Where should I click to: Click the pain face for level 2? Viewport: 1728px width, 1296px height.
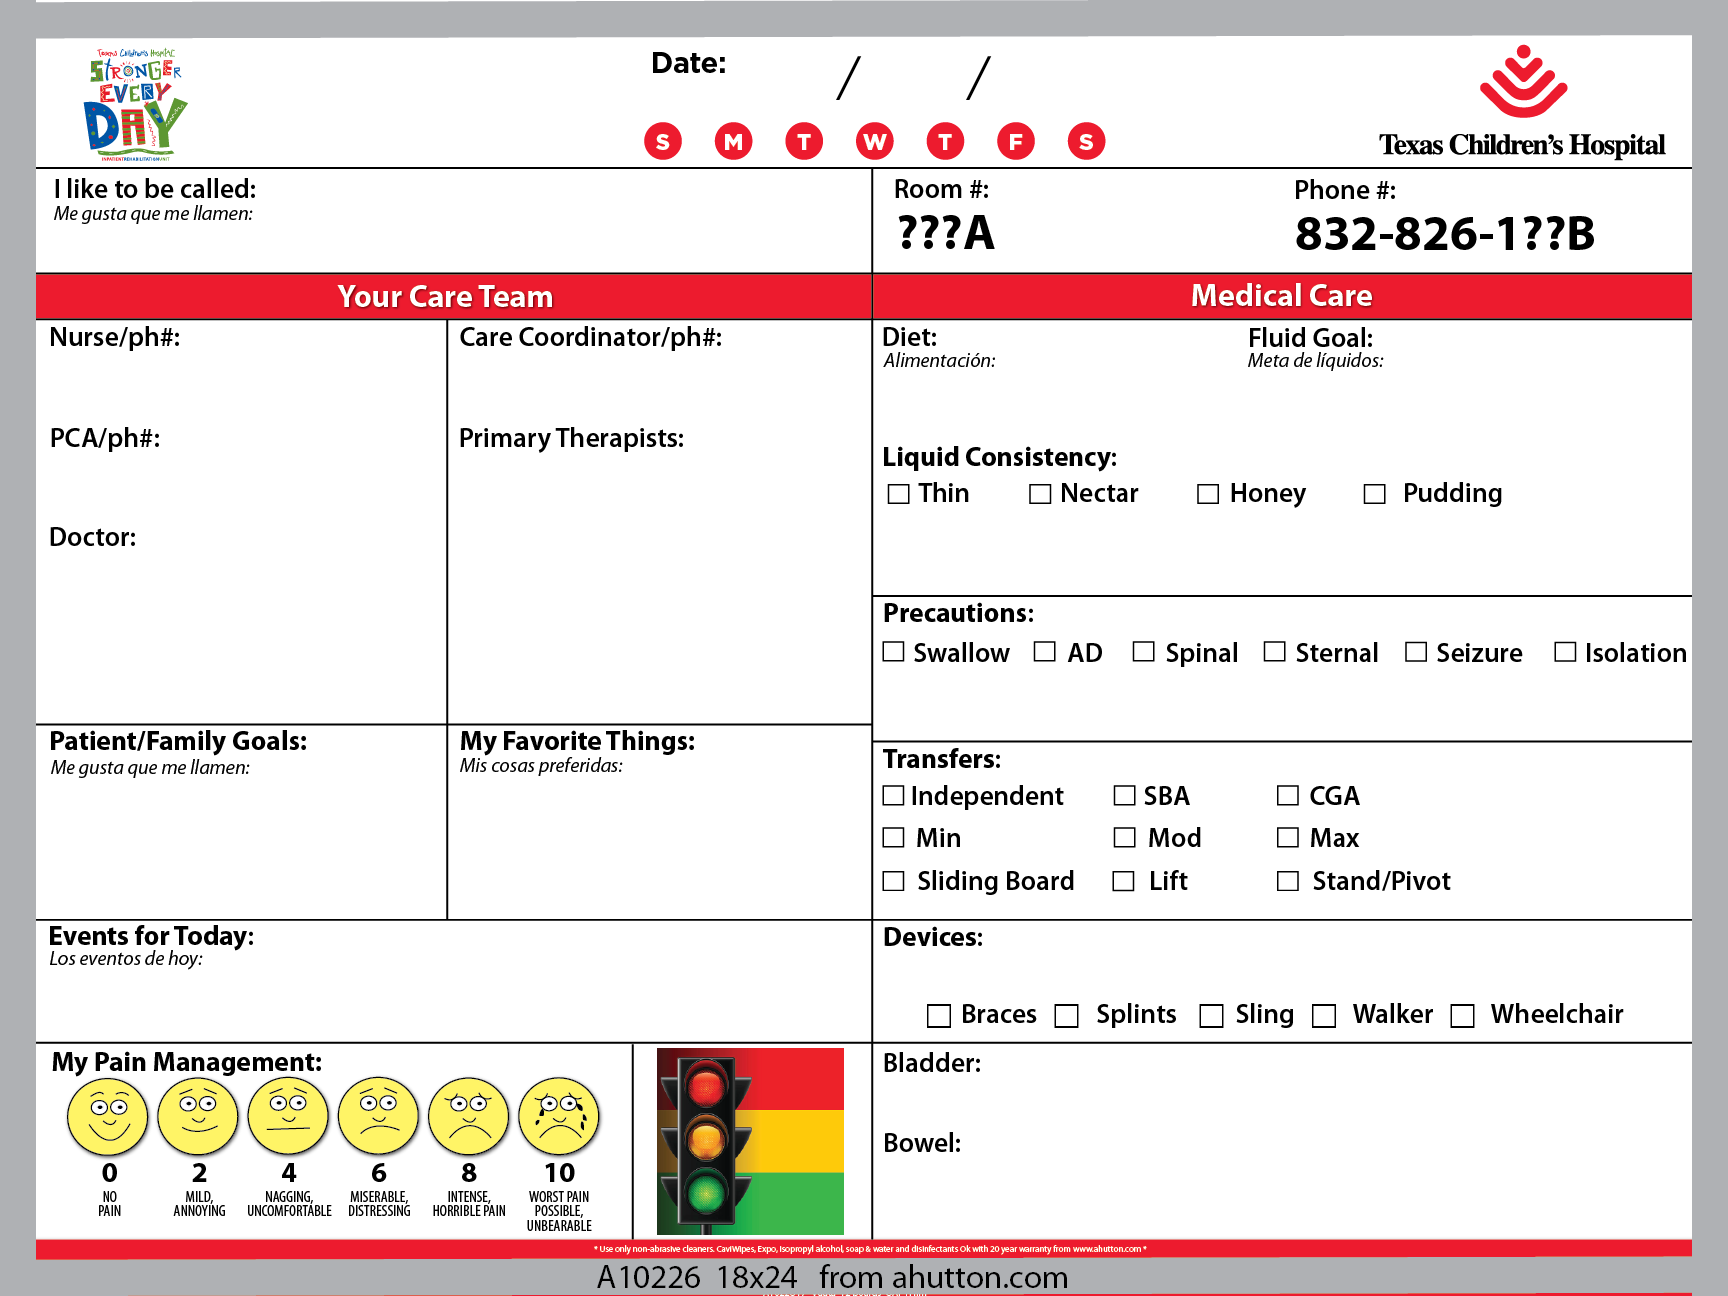[x=198, y=1116]
